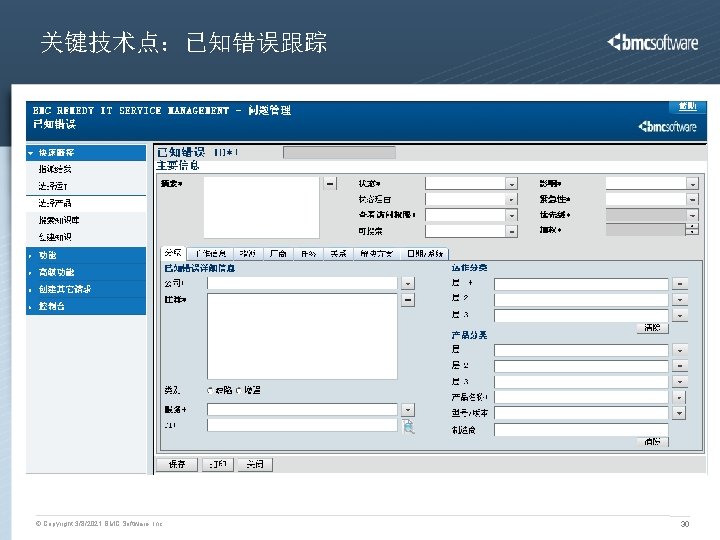
Task: Open the 公司 dropdown arrow
Action: (408, 283)
